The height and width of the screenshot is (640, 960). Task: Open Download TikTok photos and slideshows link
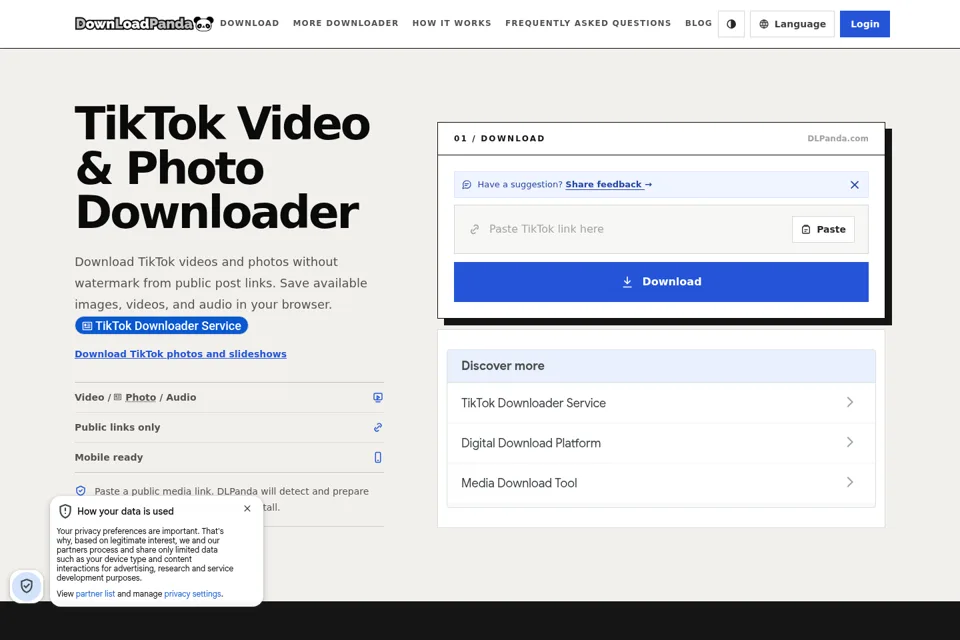[x=181, y=354]
